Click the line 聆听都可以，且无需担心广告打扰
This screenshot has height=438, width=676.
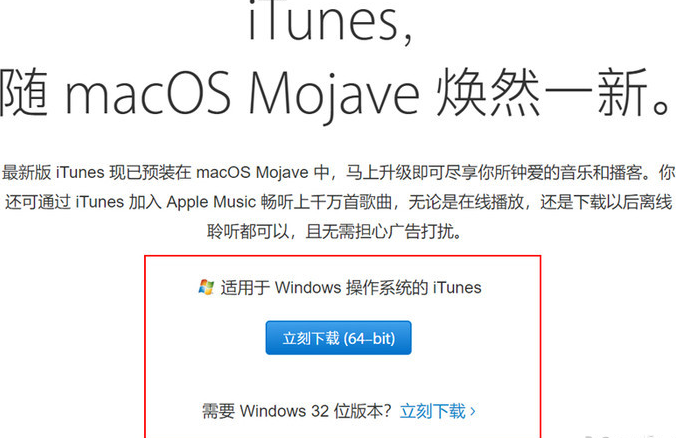coord(335,232)
